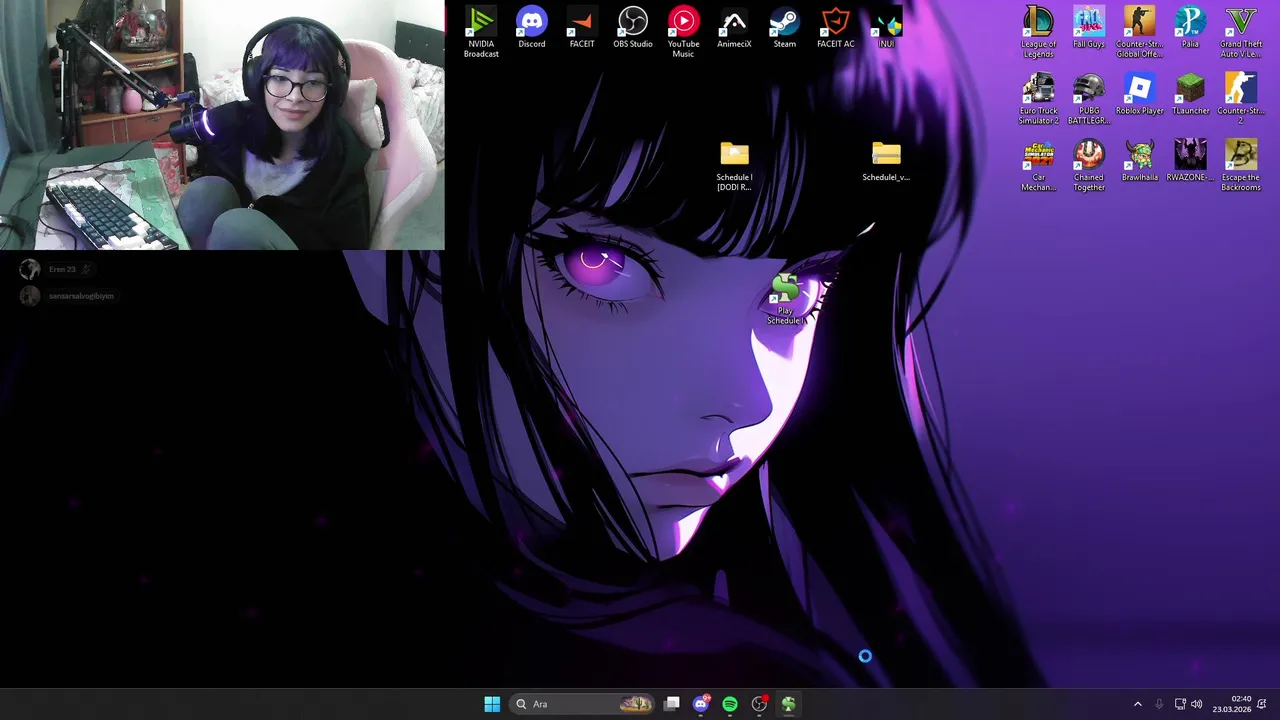The height and width of the screenshot is (720, 1280).
Task: Select the Fall Guys desktop icon
Action: click(1089, 28)
